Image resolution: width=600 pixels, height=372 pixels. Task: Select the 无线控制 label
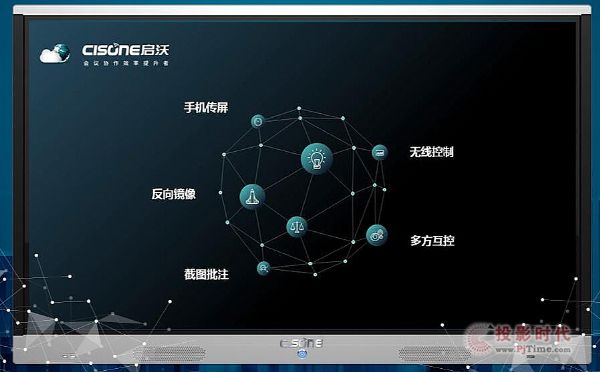coord(431,152)
